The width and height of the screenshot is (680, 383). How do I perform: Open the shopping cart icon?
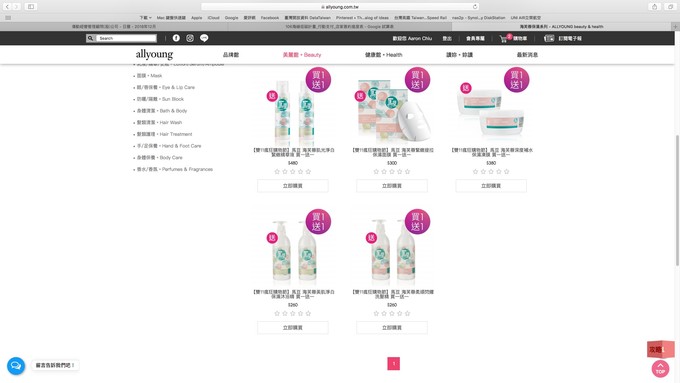pos(504,39)
